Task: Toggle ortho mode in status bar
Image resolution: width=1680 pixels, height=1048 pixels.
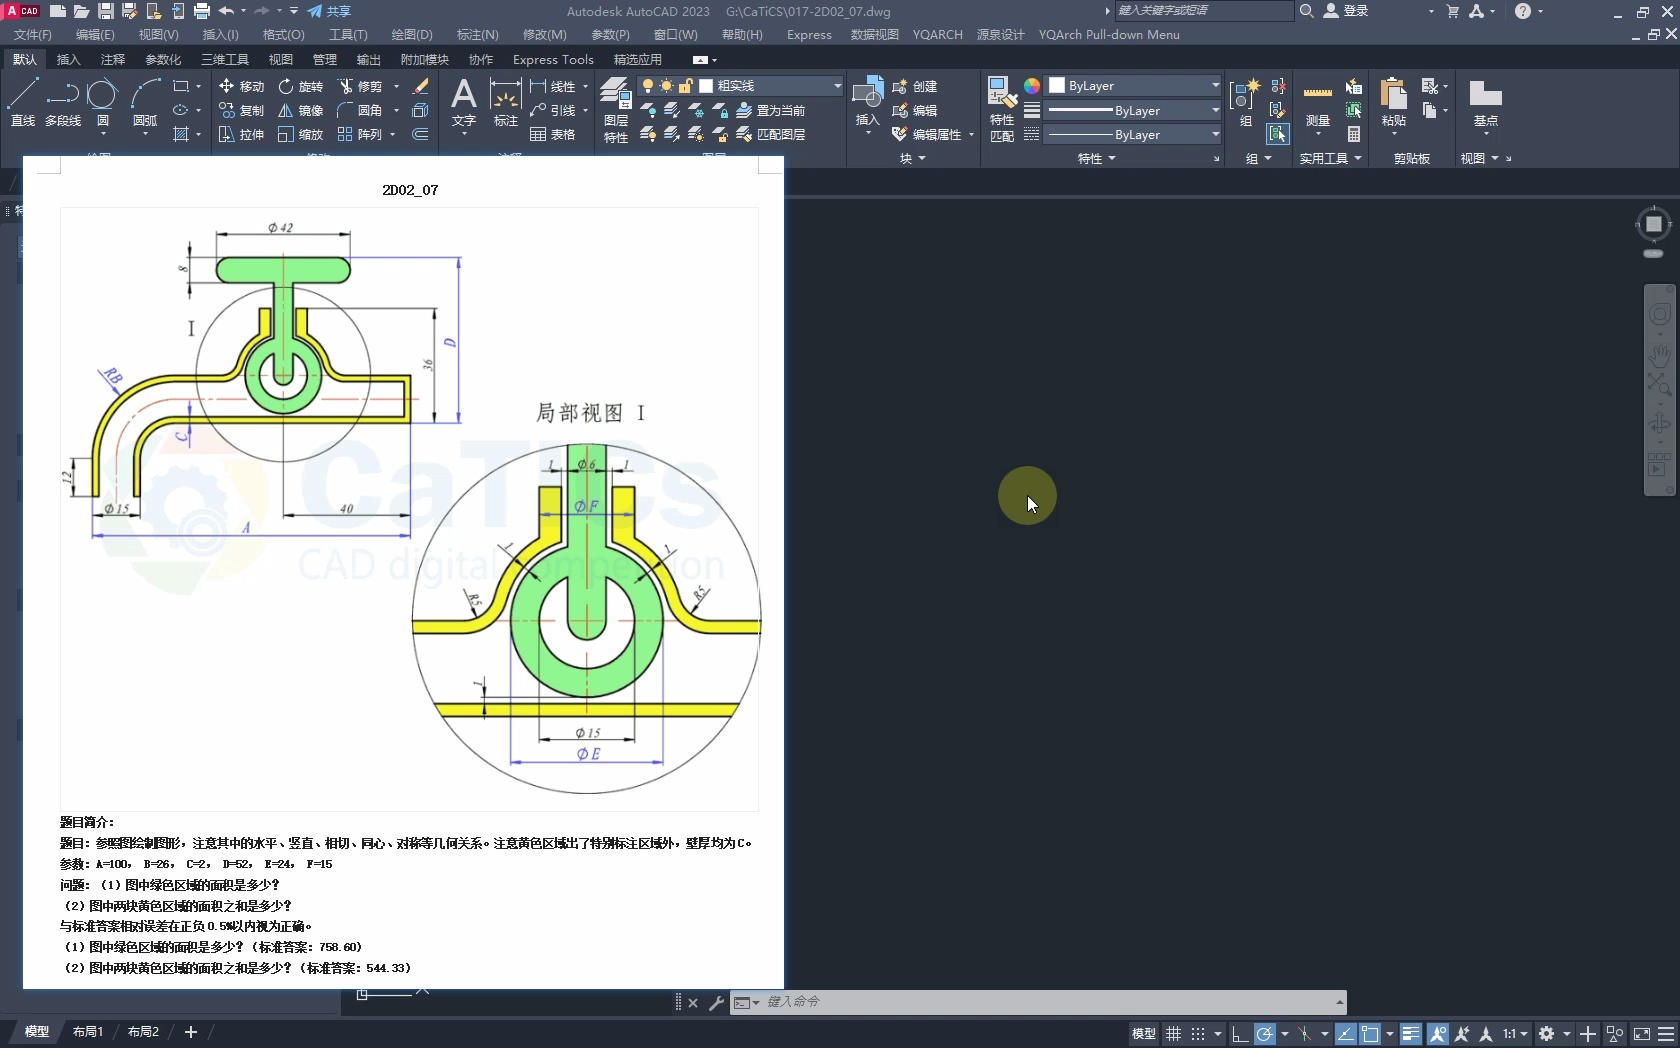Action: coord(1239,1034)
